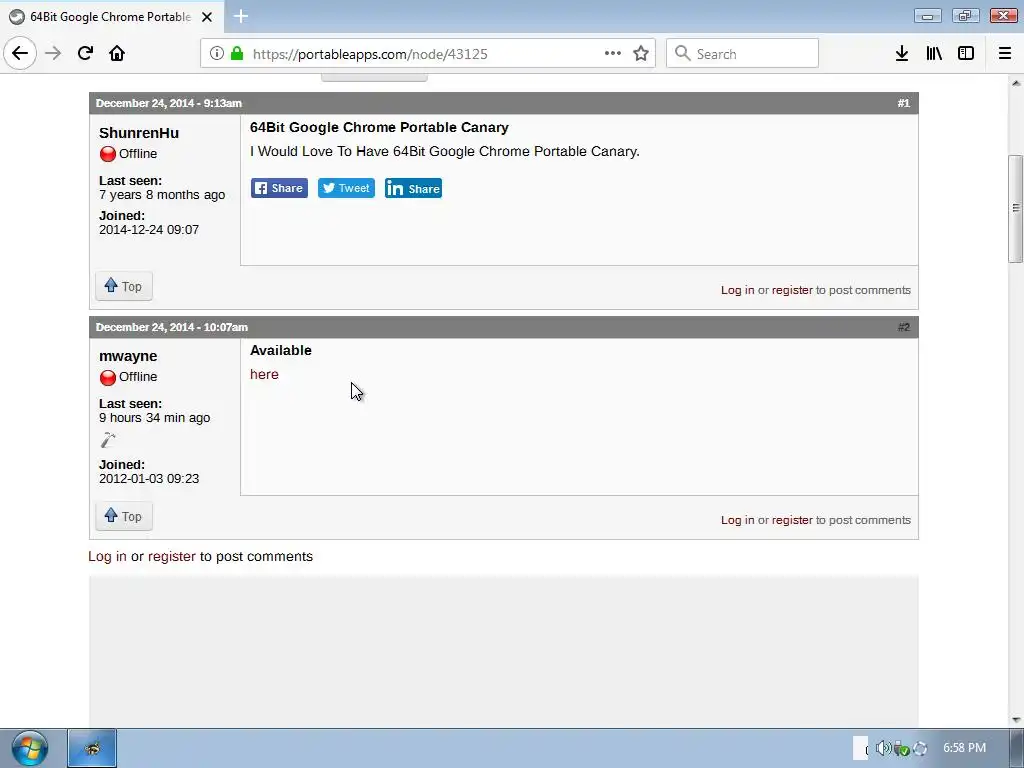Click Top button under ShunrenHu's post
Viewport: 1024px width, 768px height.
click(124, 286)
